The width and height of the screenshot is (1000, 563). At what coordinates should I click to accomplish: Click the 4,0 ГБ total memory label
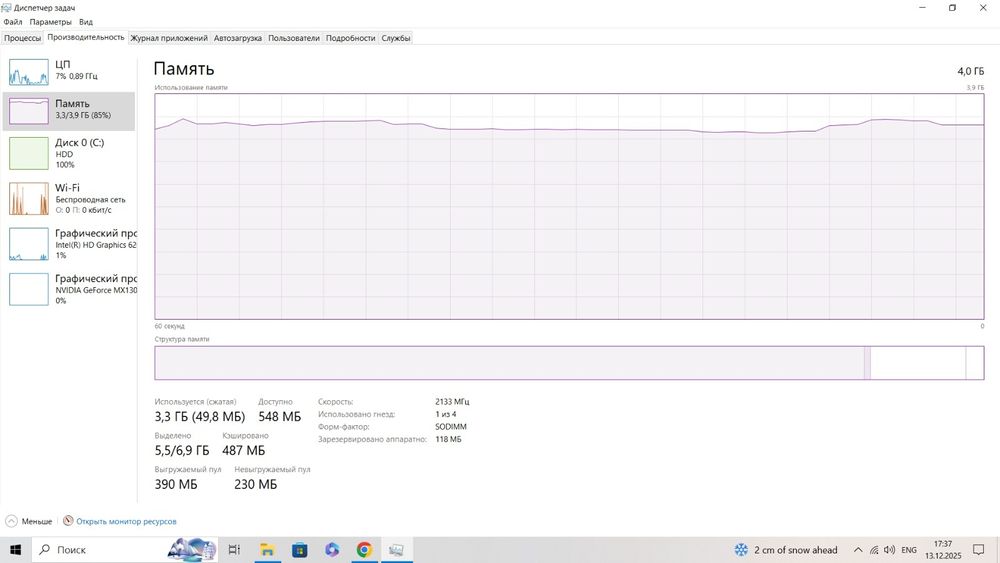click(x=970, y=71)
